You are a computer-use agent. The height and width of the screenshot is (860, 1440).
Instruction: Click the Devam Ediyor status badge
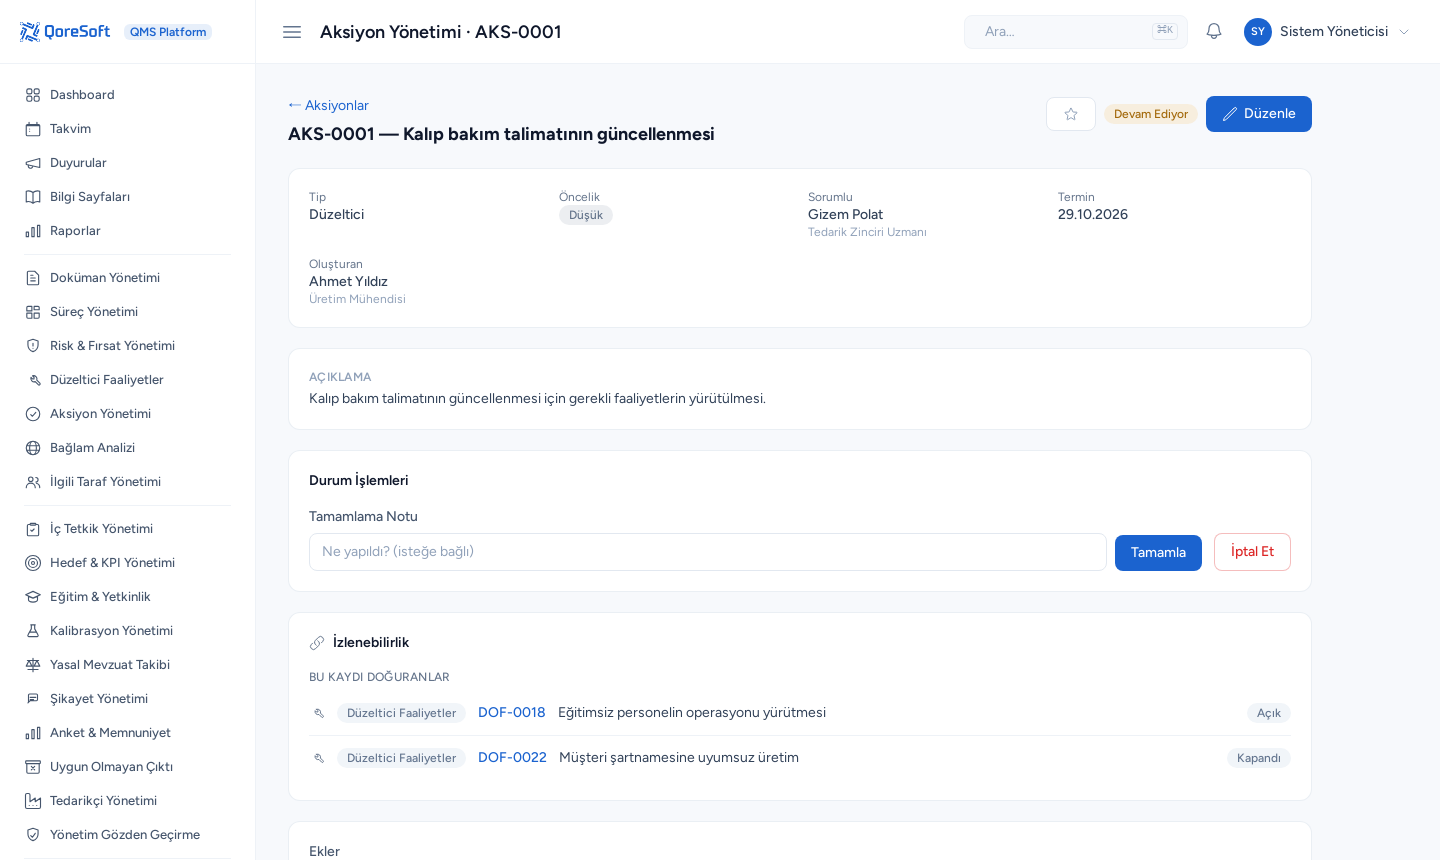(1151, 114)
